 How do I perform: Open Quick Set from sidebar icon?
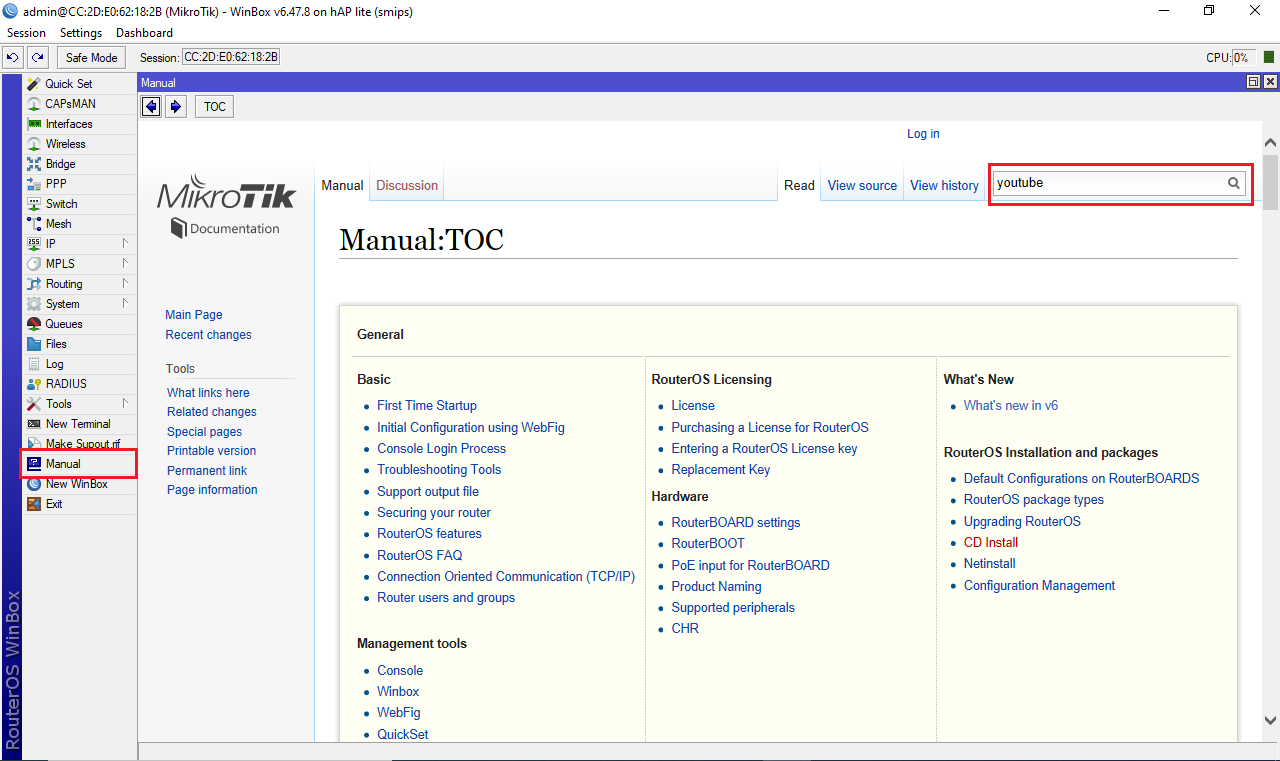coord(34,84)
